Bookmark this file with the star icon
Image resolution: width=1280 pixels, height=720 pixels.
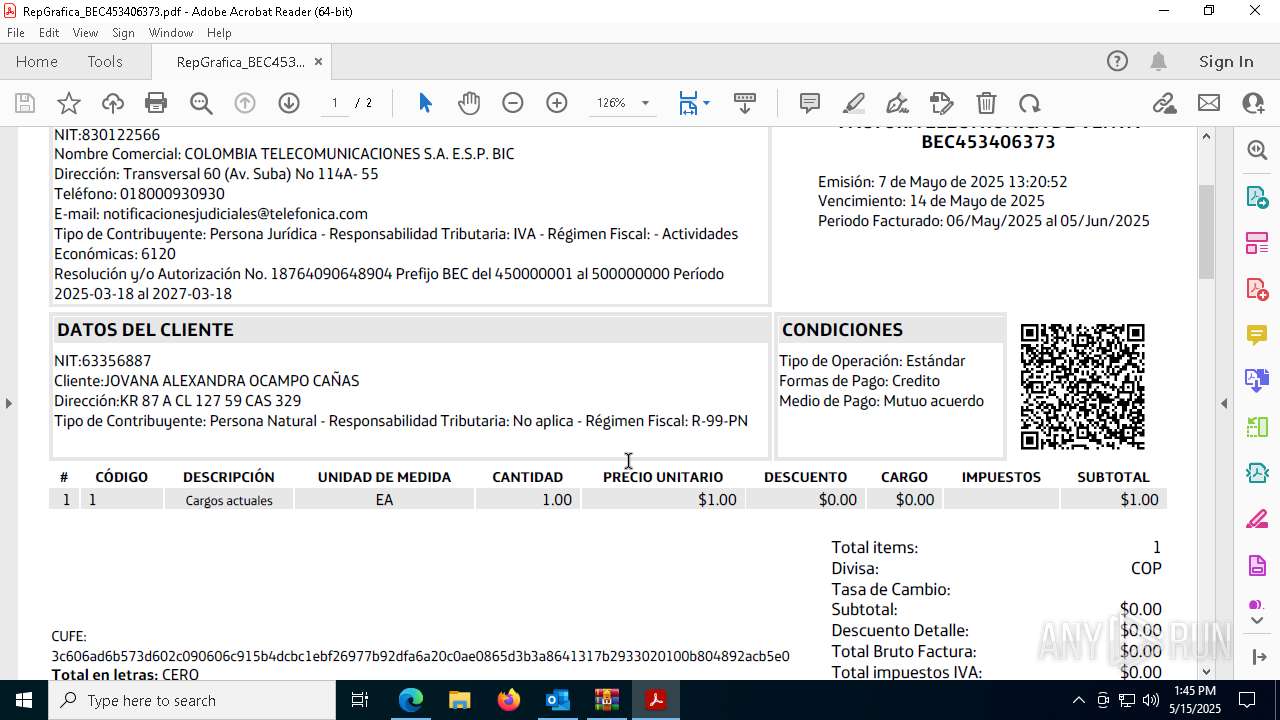coord(69,103)
